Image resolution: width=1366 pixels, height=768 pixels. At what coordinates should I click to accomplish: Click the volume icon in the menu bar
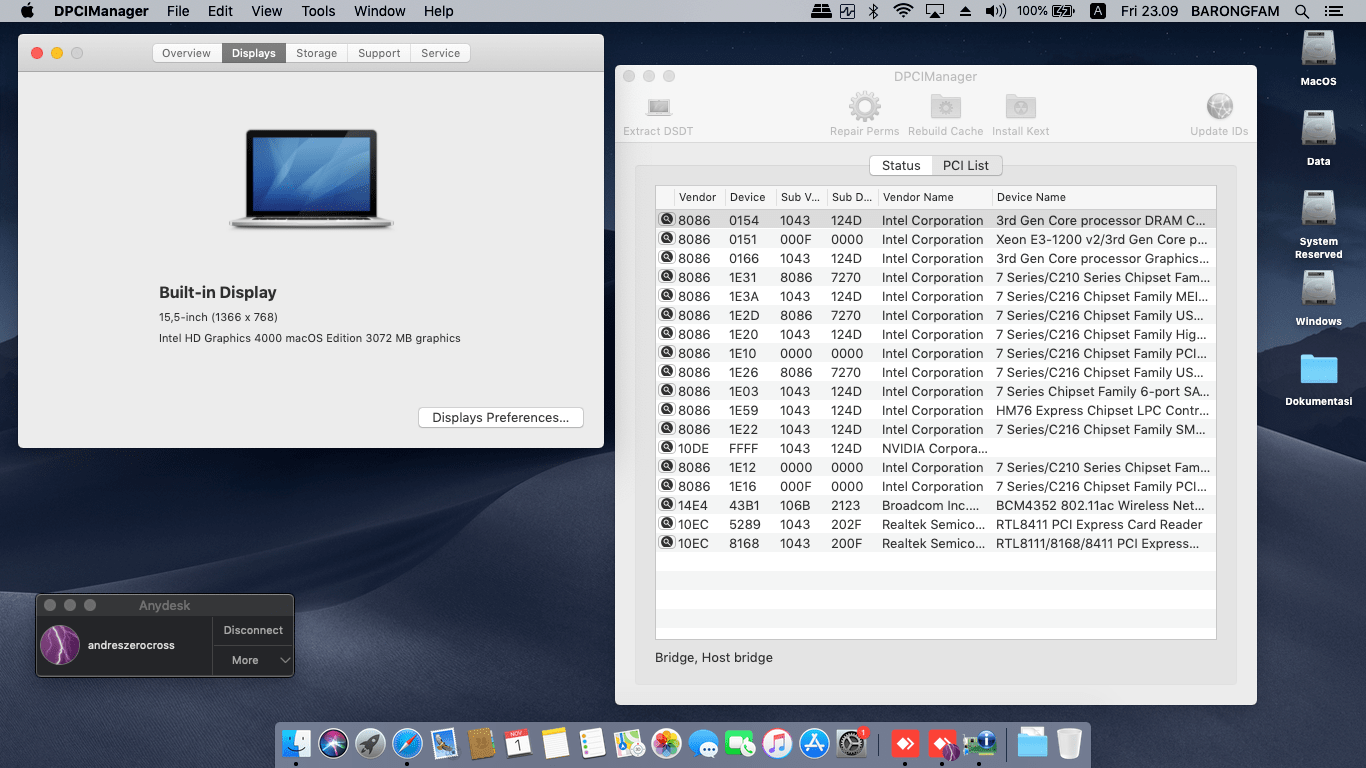coord(995,11)
